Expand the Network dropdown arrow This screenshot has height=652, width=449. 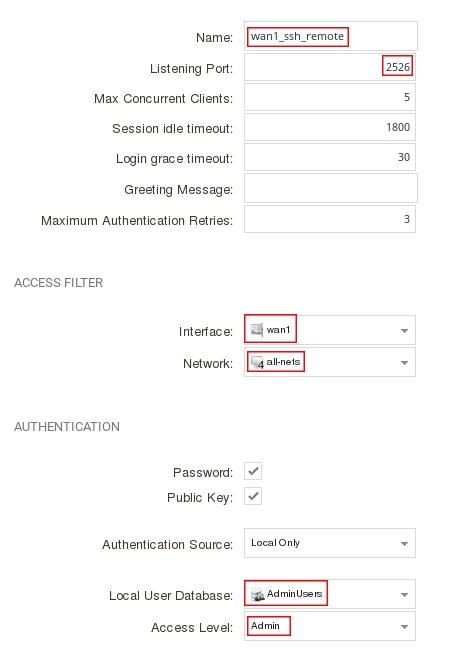(x=404, y=363)
